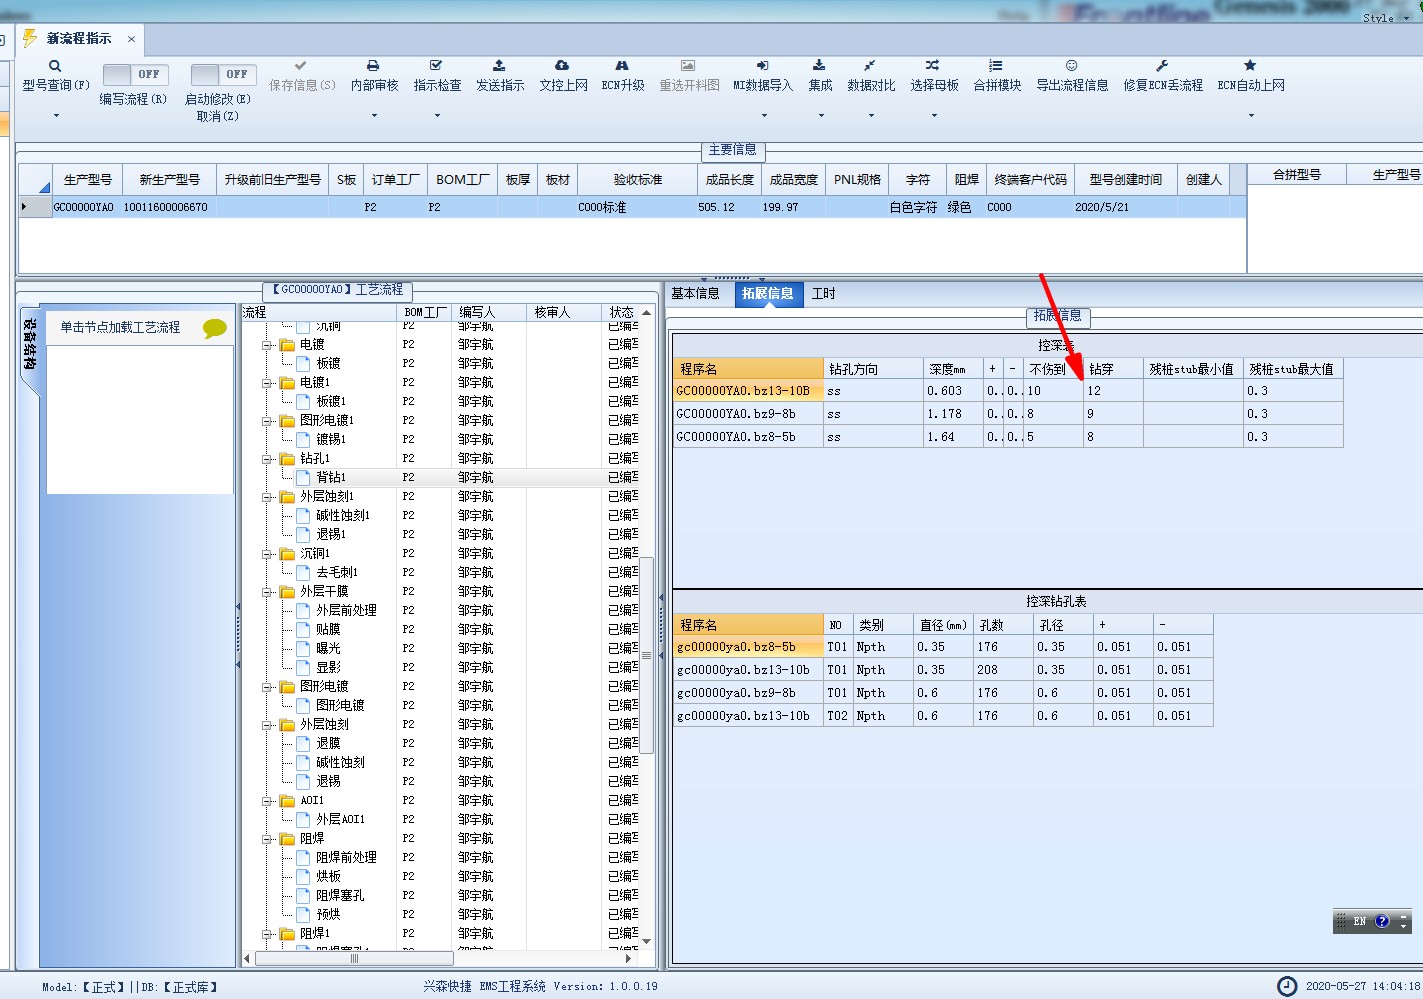Click the 数据对比 icon
Image resolution: width=1423 pixels, height=999 pixels.
point(870,66)
